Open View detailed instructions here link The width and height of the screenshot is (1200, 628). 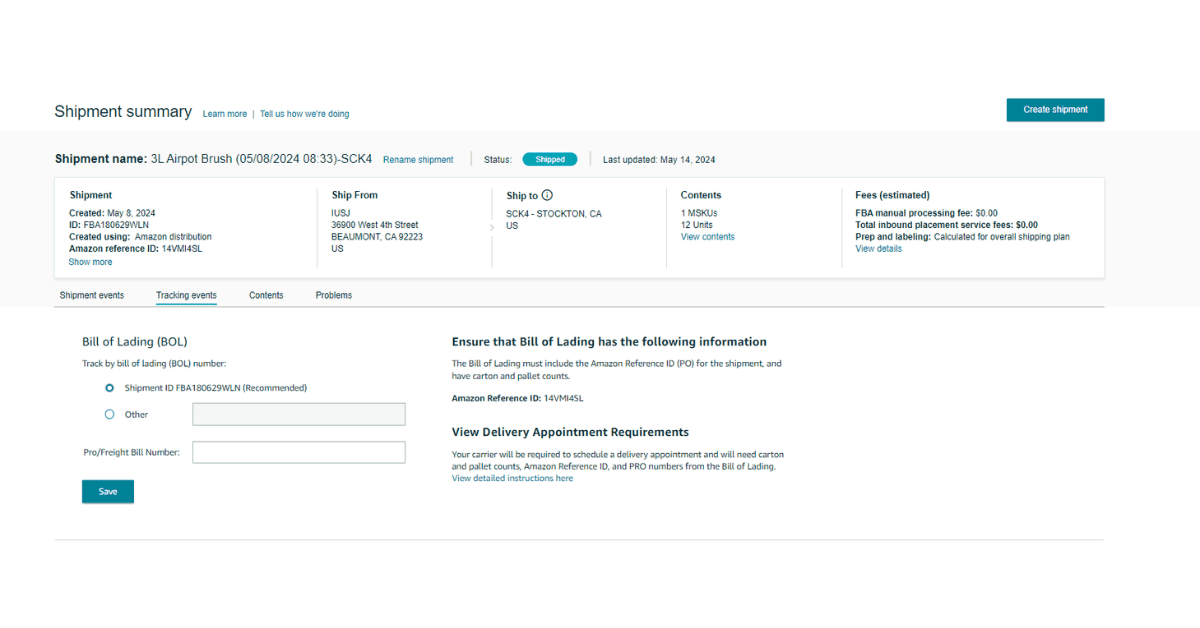(512, 479)
